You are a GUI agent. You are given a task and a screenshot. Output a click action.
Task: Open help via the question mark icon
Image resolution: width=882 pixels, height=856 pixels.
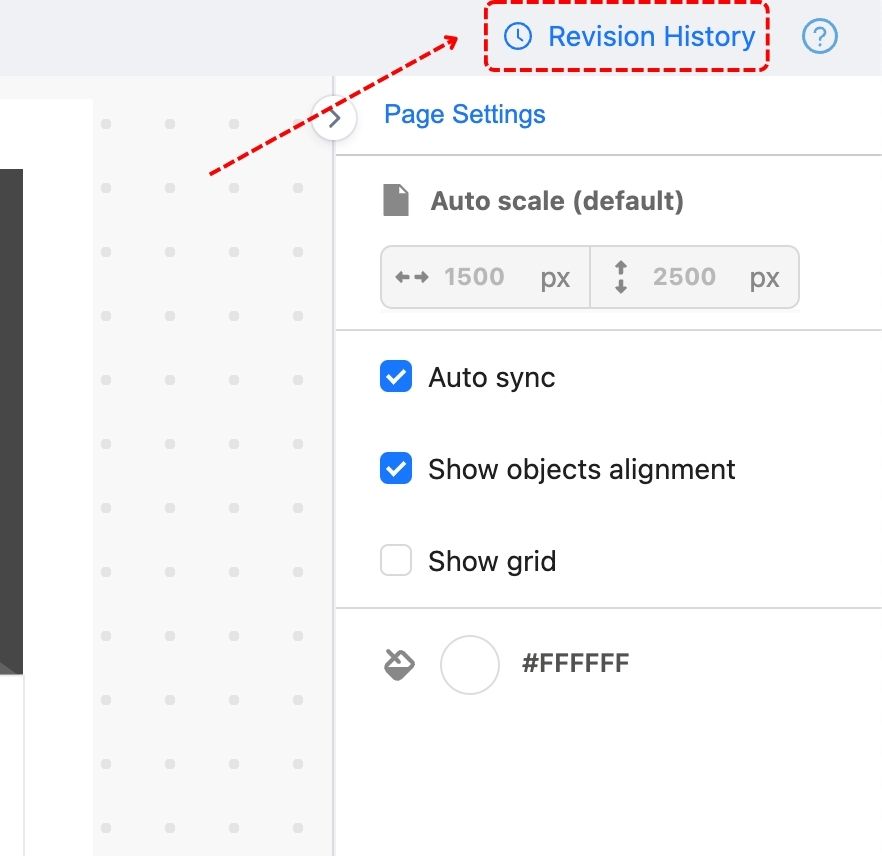[820, 37]
